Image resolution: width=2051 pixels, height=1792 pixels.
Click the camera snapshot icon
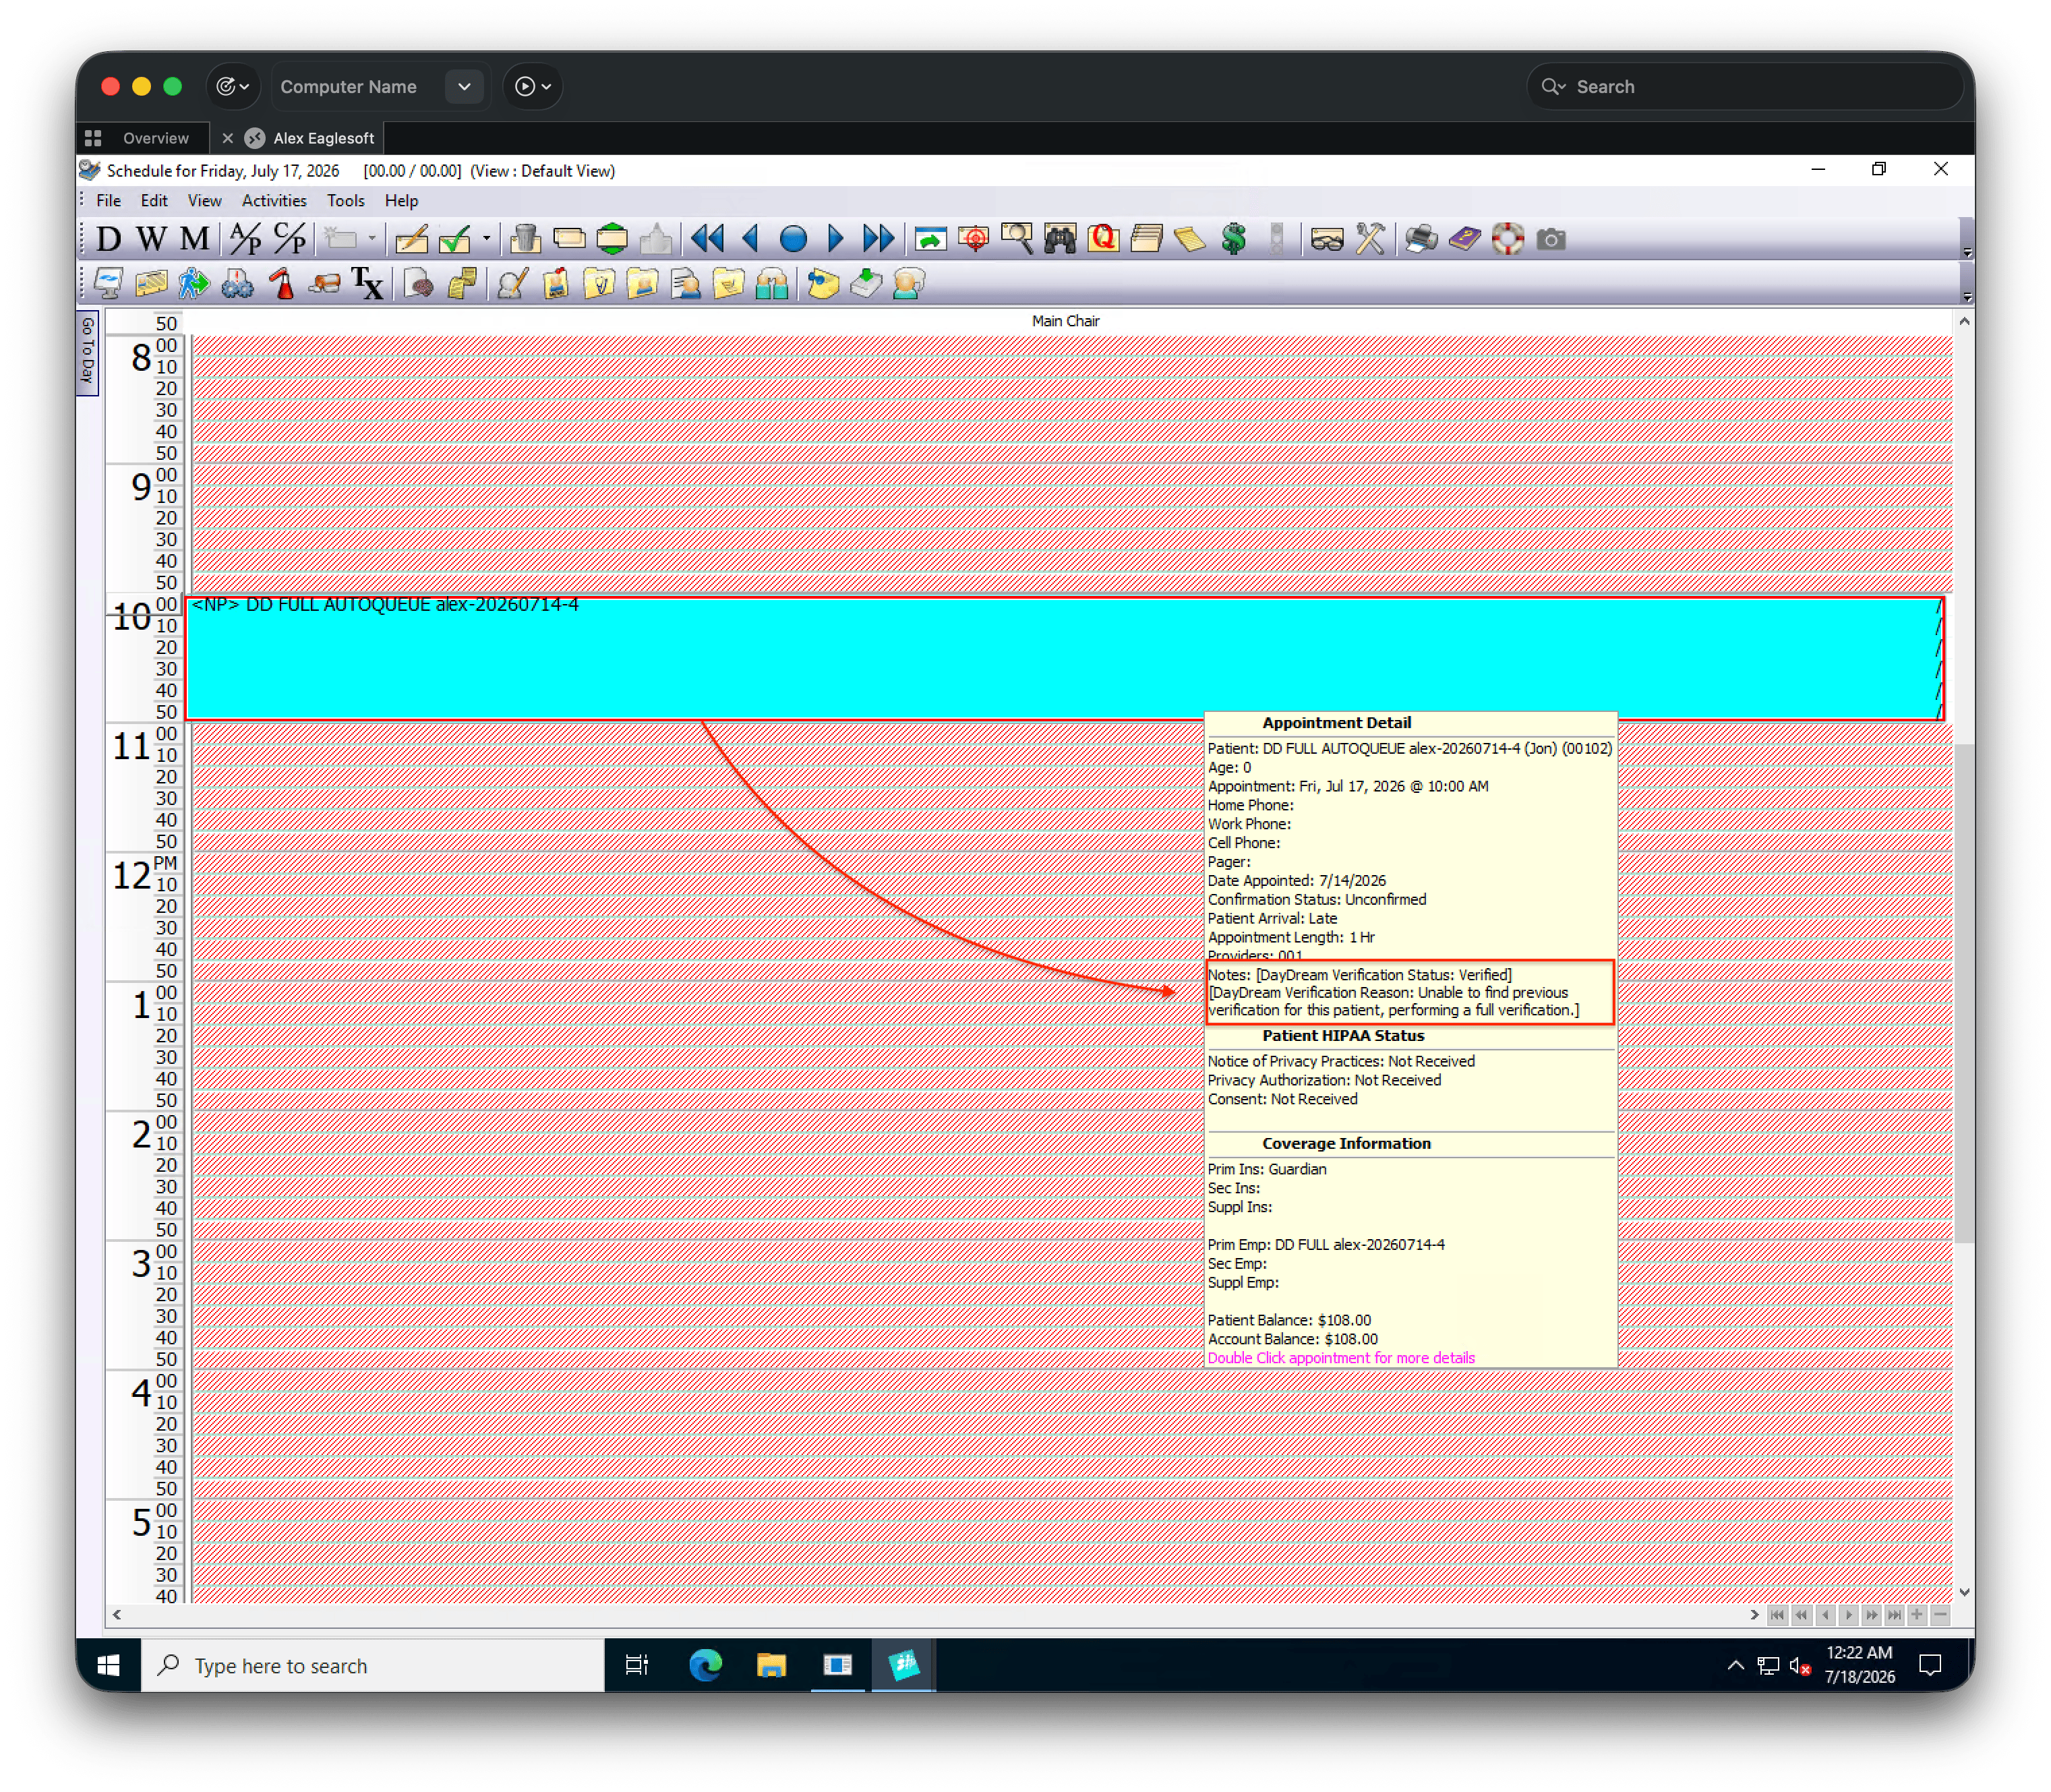1551,240
